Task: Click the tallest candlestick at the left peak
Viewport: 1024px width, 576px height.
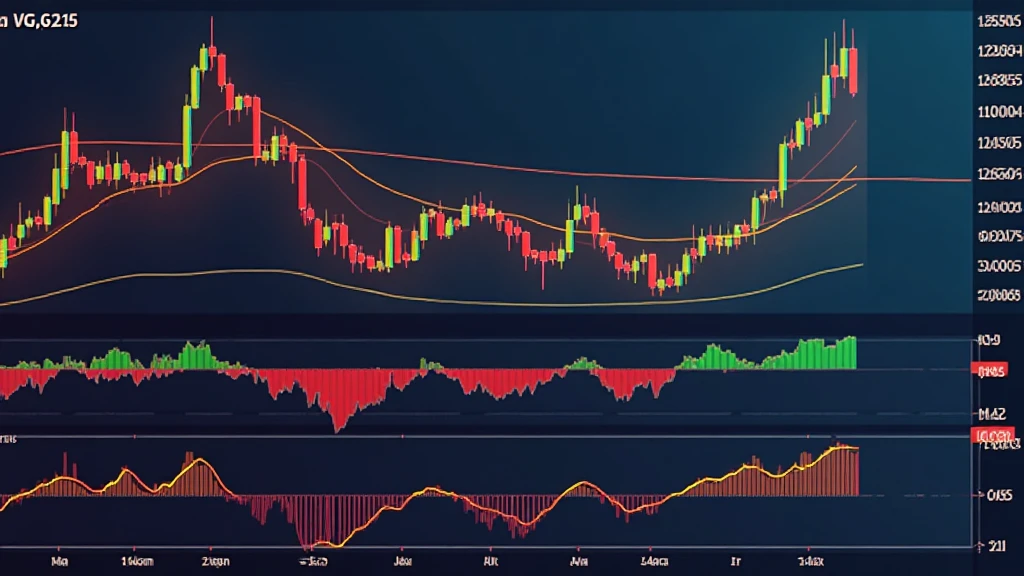Action: (x=211, y=52)
